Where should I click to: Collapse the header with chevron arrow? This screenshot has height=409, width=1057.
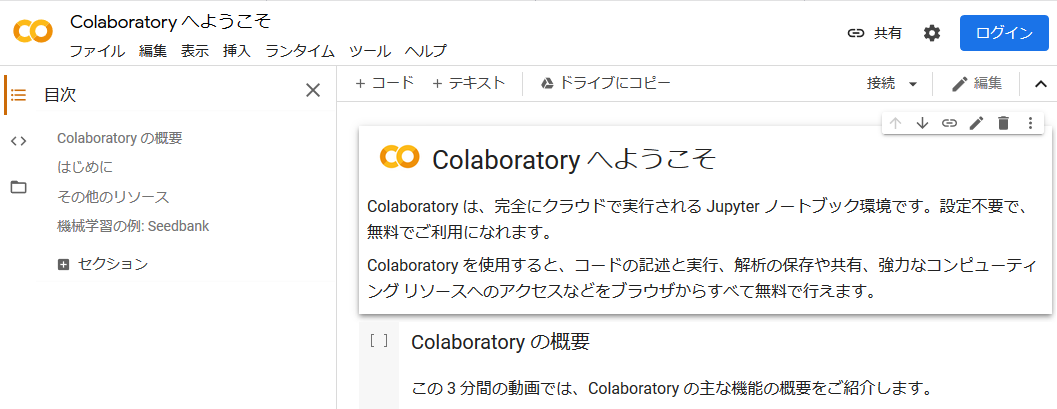coord(1040,84)
